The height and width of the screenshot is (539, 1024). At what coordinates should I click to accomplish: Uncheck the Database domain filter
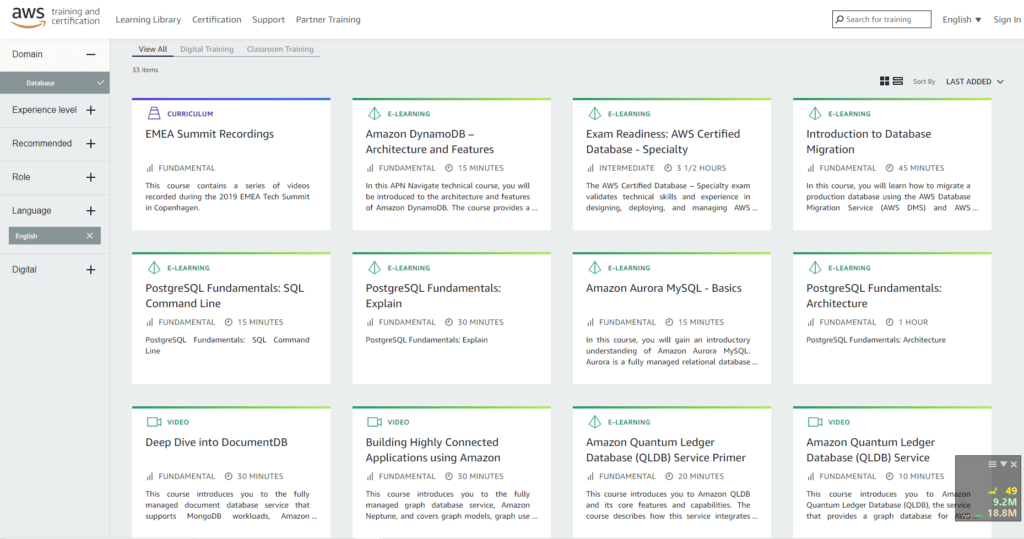tap(100, 83)
